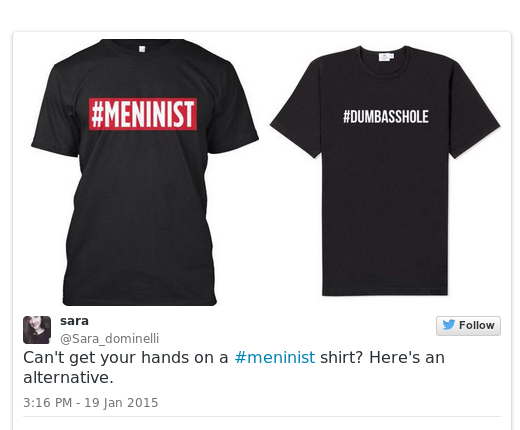The height and width of the screenshot is (430, 520).
Task: Click the bottom hem of the #MENINIST shirt
Action: pyautogui.click(x=140, y=298)
